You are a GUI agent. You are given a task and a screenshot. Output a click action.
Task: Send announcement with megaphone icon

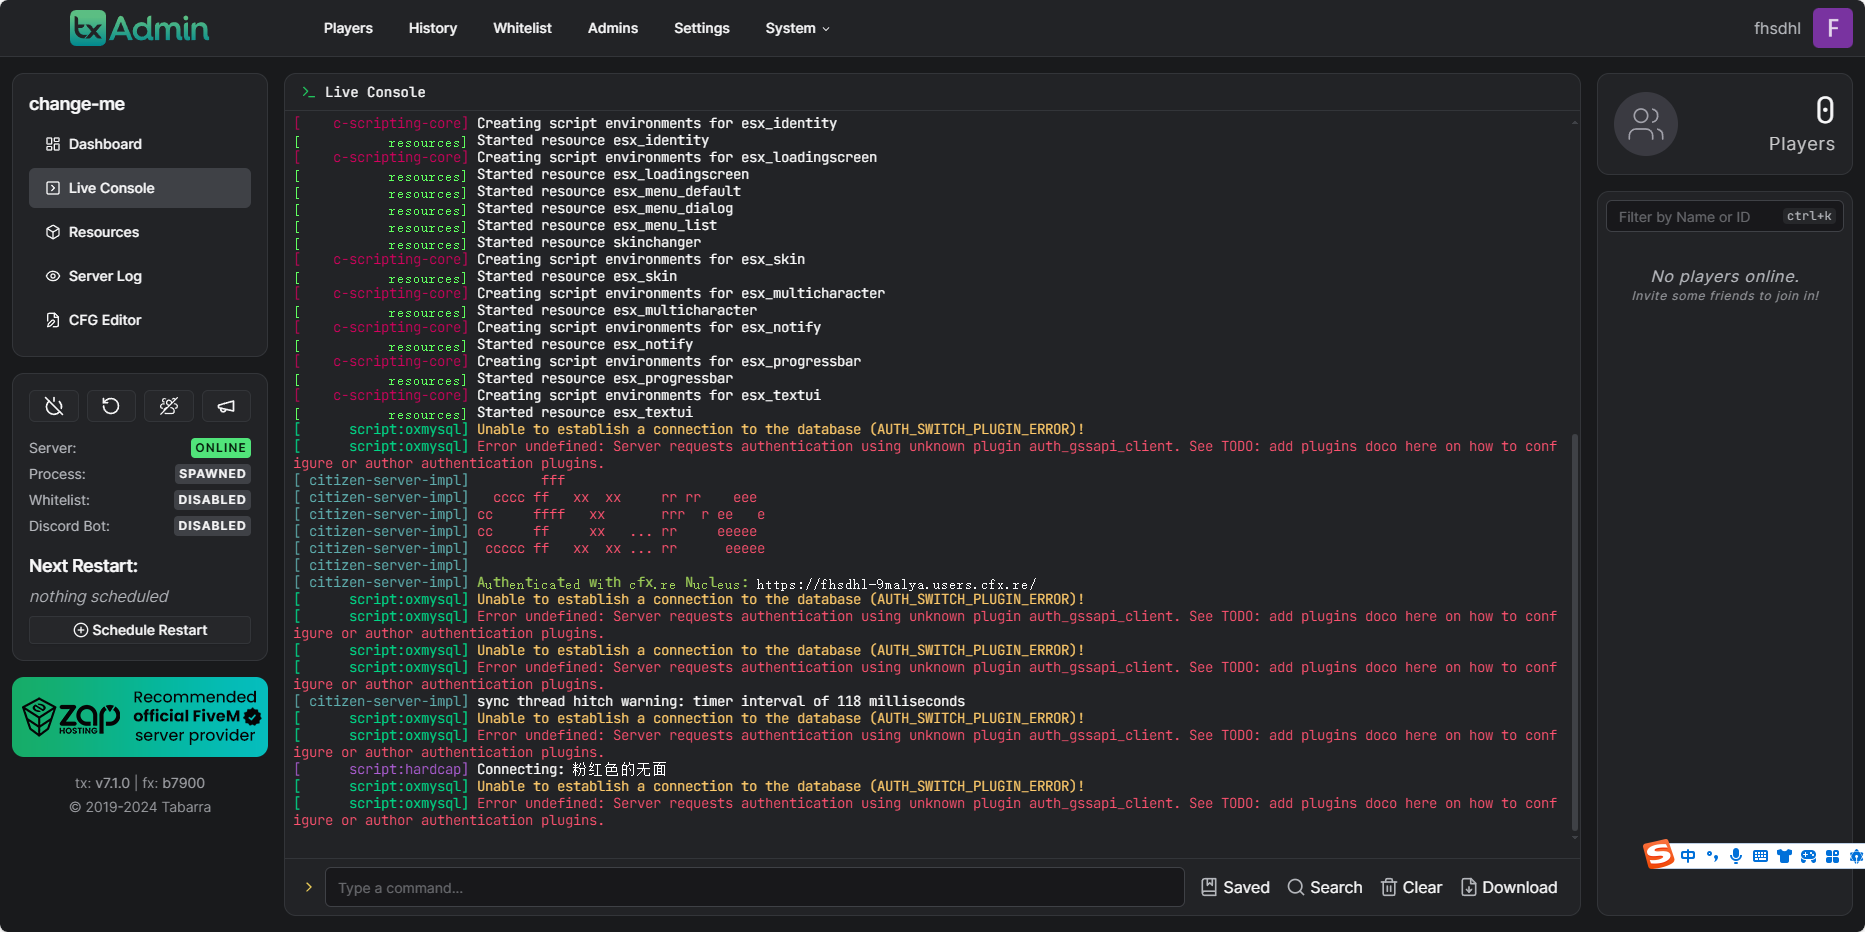pyautogui.click(x=226, y=406)
